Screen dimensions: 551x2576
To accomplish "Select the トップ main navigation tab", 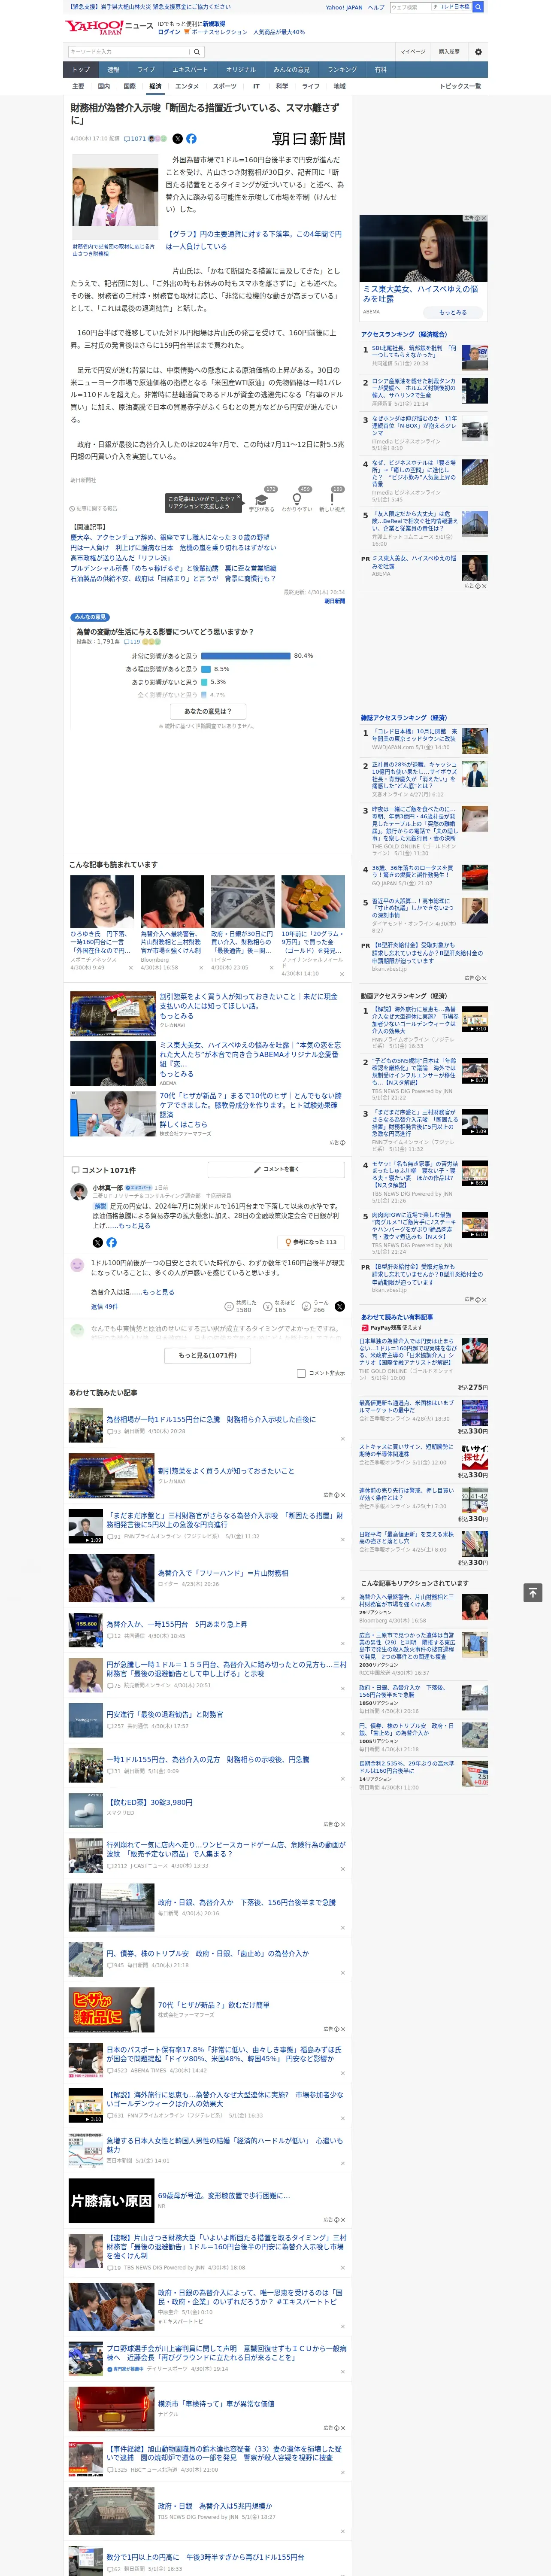I will tap(81, 70).
